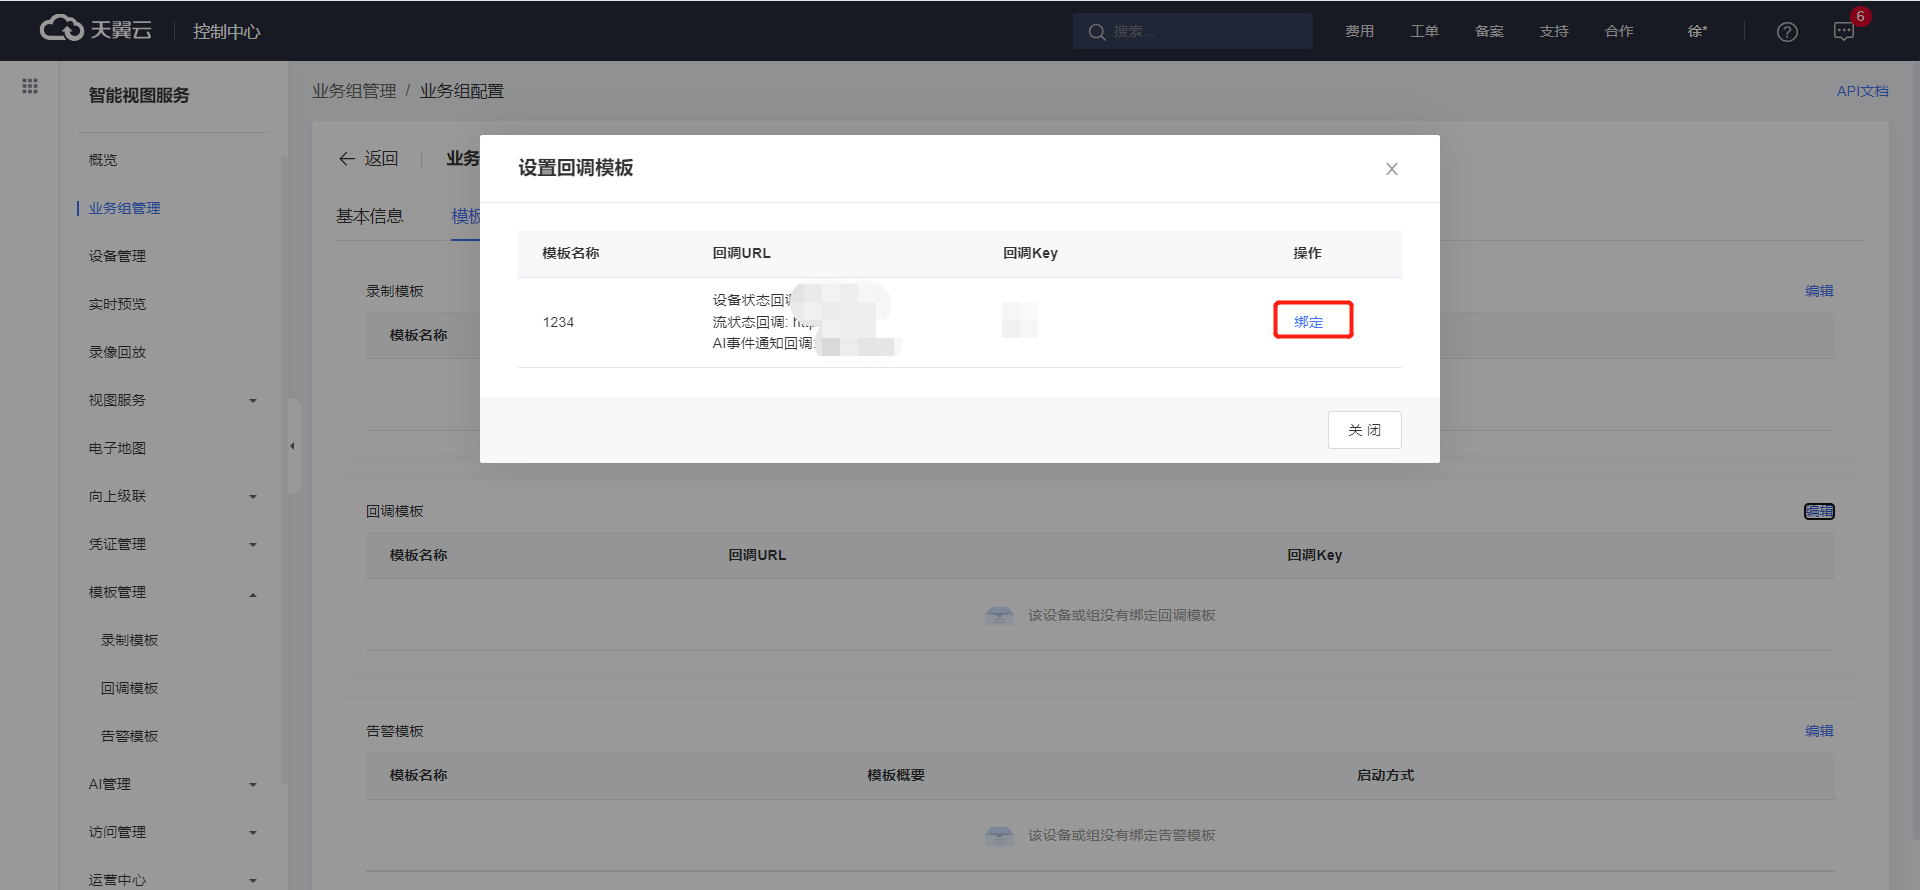Close the 设置回调模板 dialog with X
This screenshot has width=1920, height=890.
1391,169
